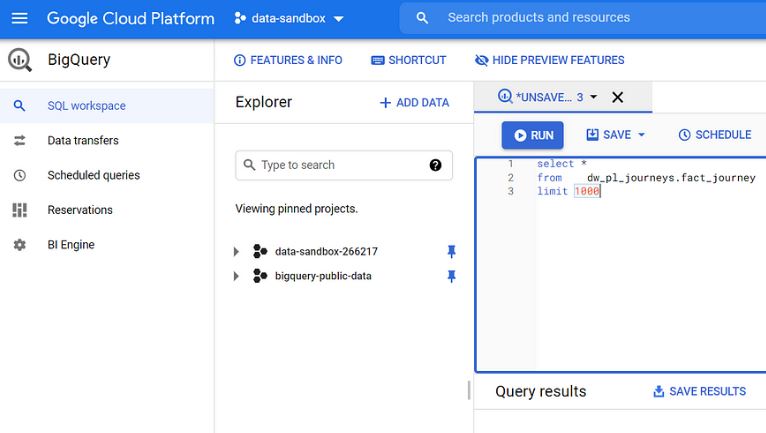Click SCHEDULE to schedule the query
The width and height of the screenshot is (766, 433).
715,135
